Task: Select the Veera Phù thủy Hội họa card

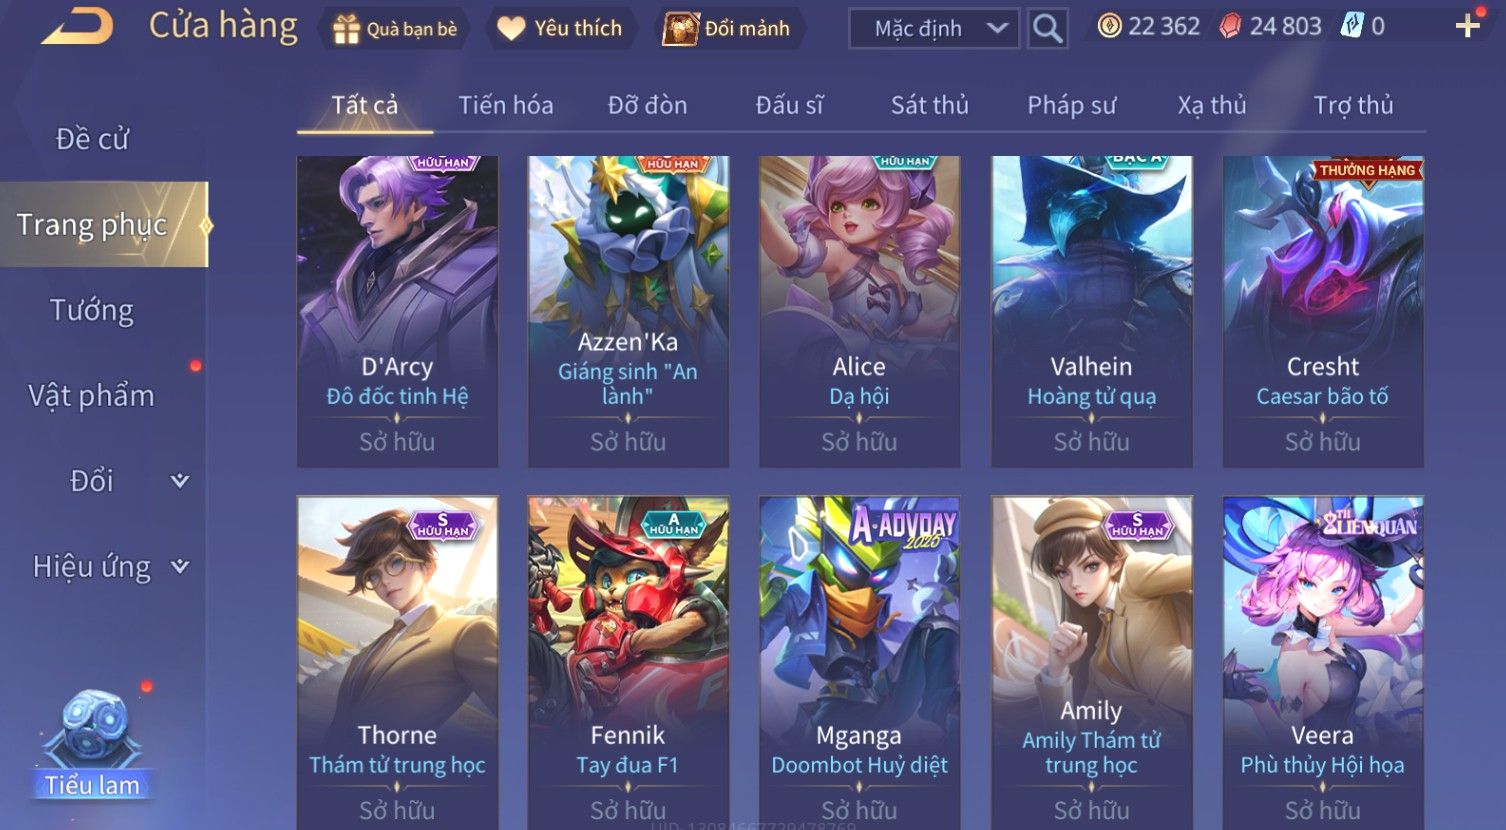Action: [1323, 662]
